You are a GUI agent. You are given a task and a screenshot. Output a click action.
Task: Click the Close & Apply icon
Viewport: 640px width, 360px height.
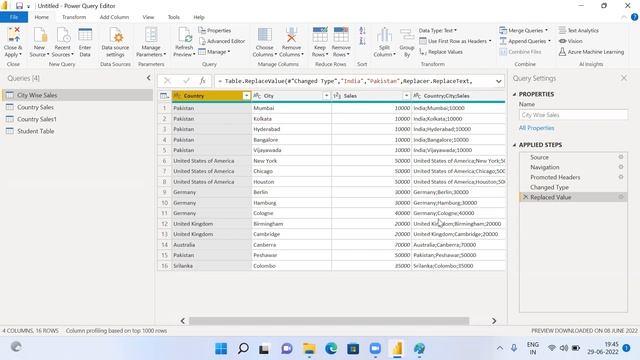(x=13, y=36)
